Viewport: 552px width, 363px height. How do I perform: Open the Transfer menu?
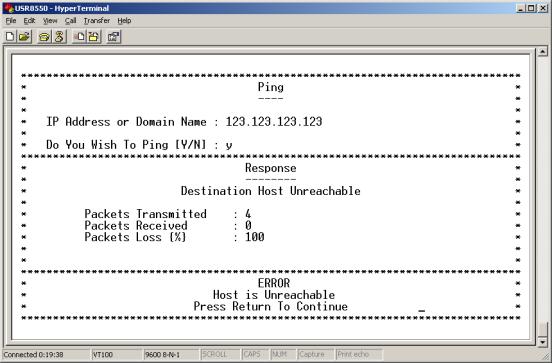pos(97,21)
